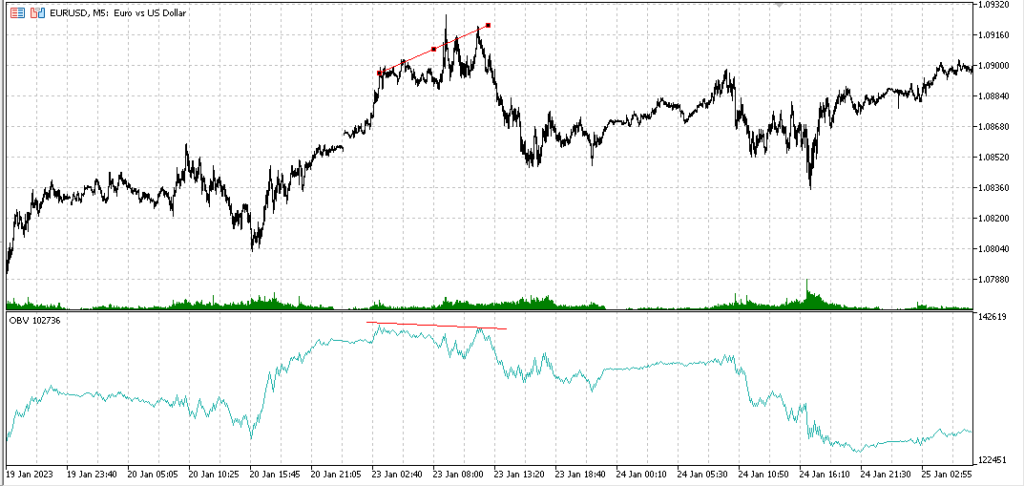This screenshot has width=1024, height=486.
Task: Click the 24 Jan 16:10 time label
Action: coord(827,472)
